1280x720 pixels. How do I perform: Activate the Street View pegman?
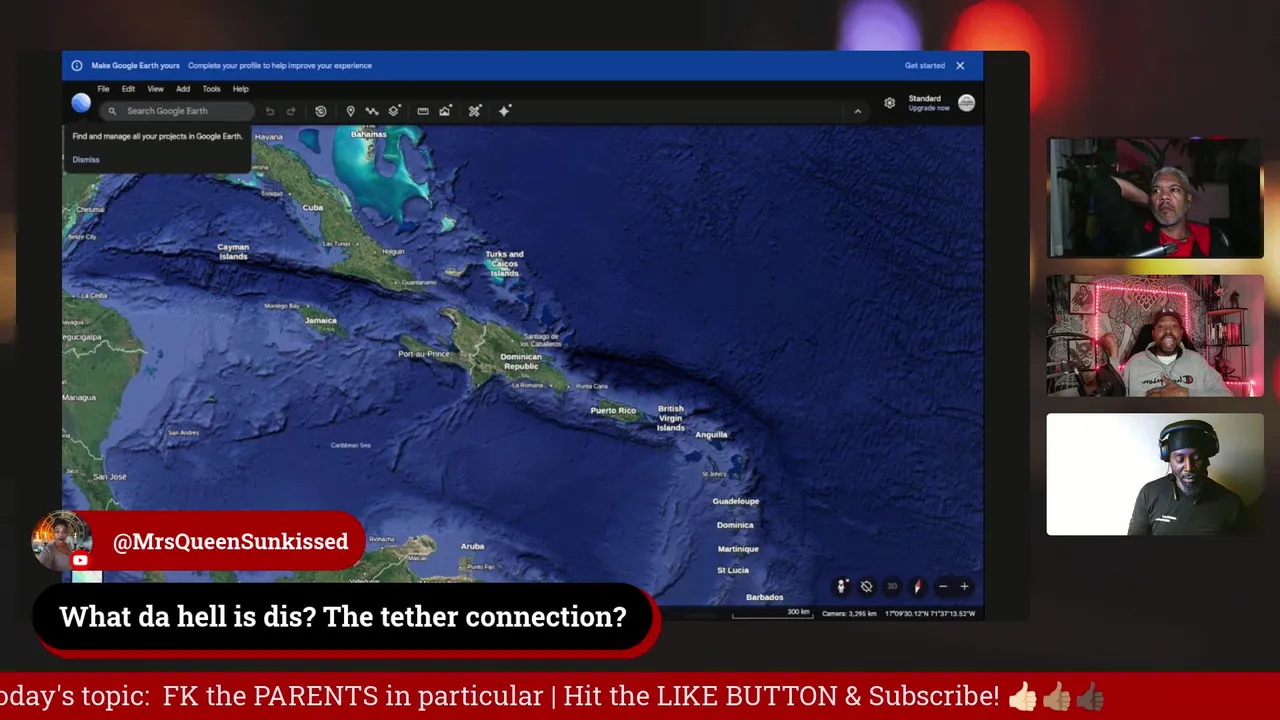[841, 587]
